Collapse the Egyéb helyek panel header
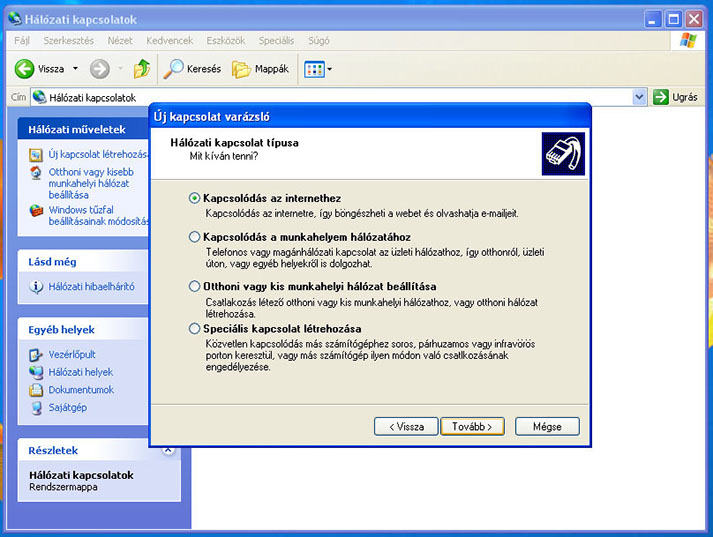713x537 pixels. (84, 329)
